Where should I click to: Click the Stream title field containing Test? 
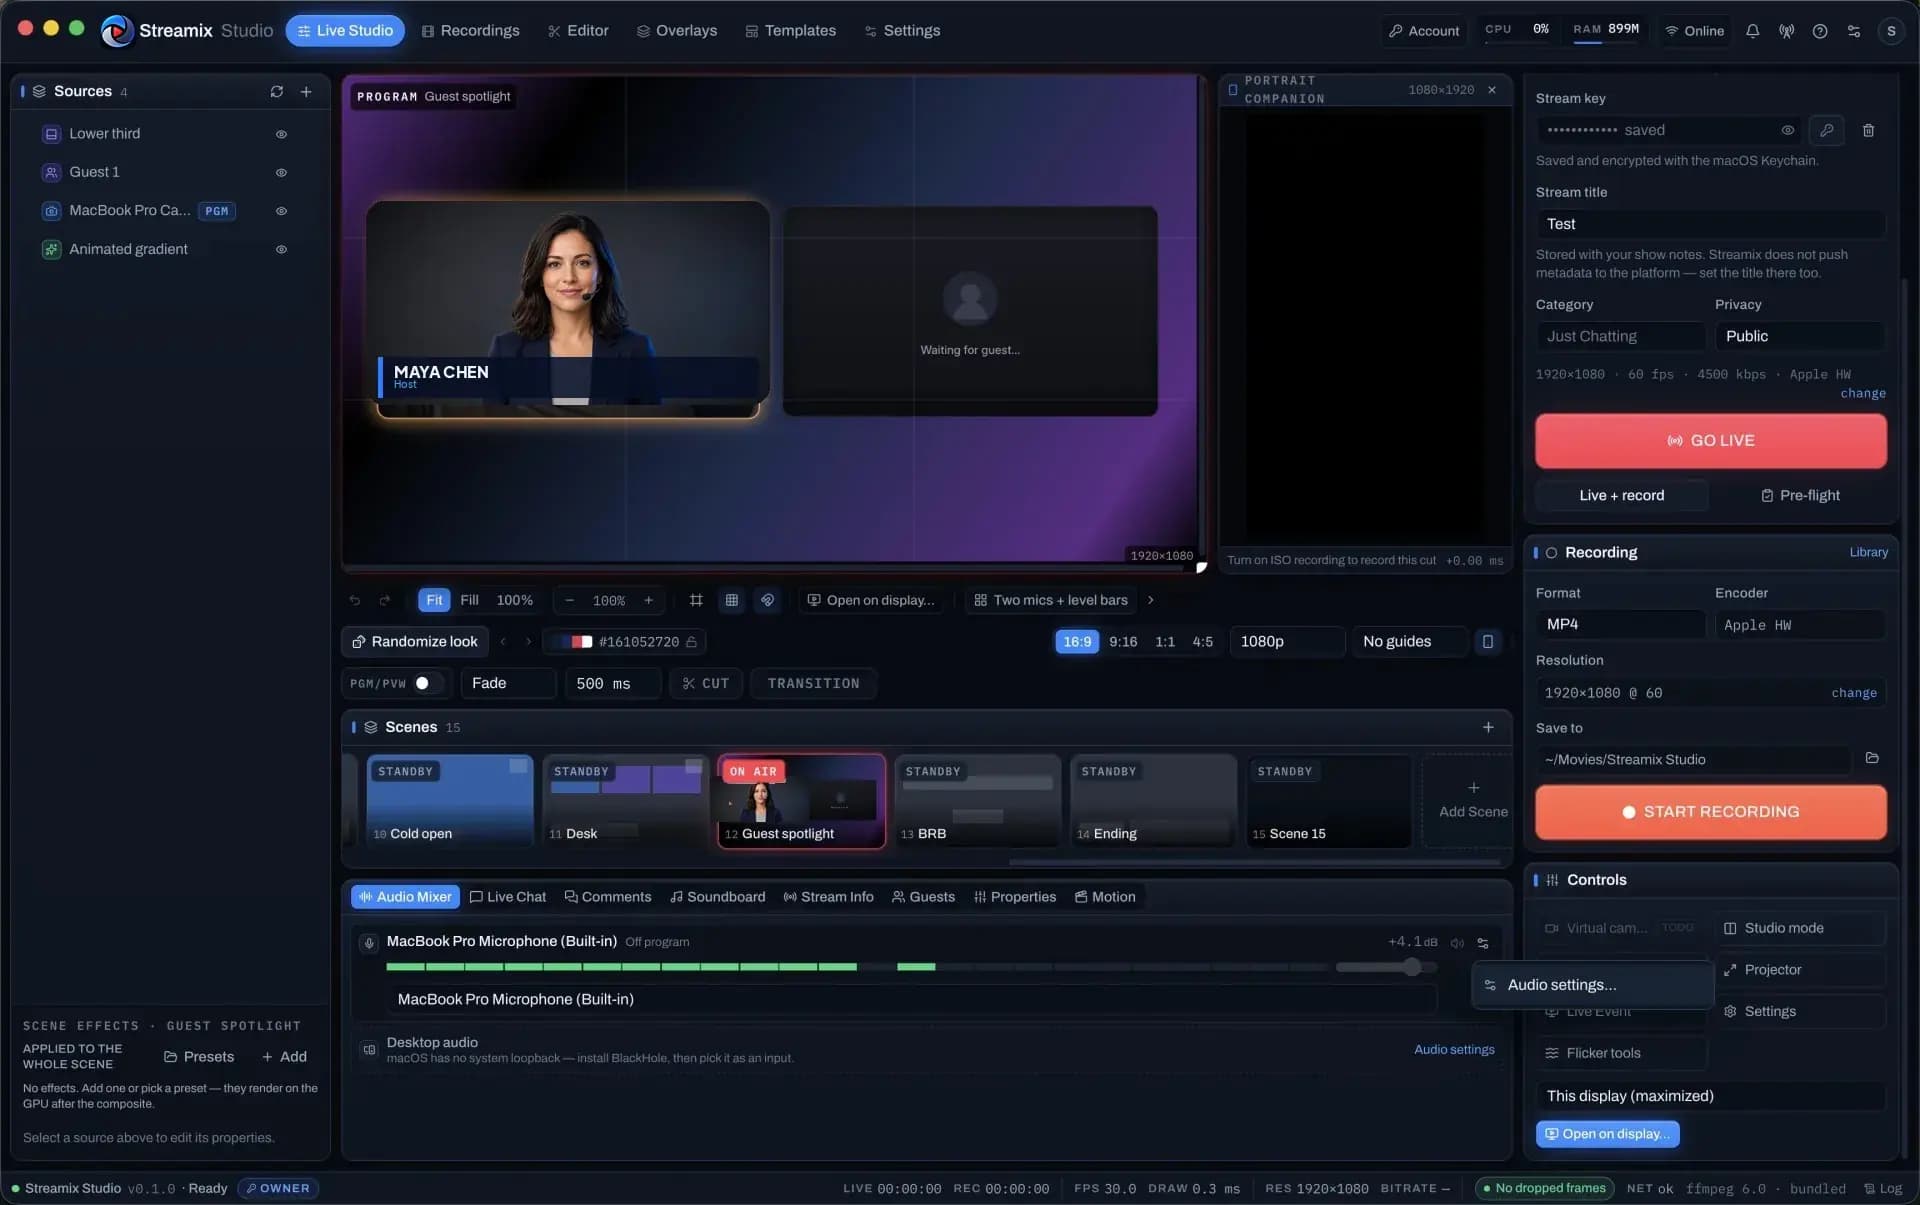1711,224
